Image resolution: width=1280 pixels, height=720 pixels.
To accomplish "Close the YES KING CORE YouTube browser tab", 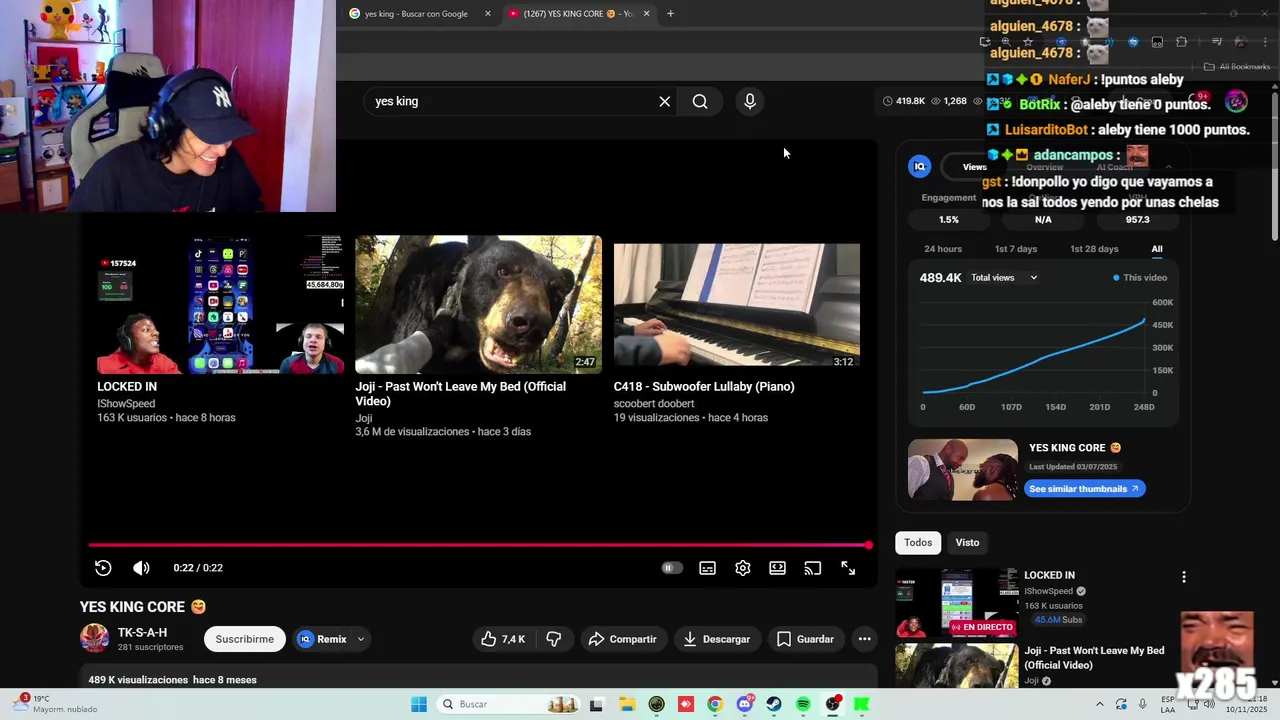I will (646, 14).
